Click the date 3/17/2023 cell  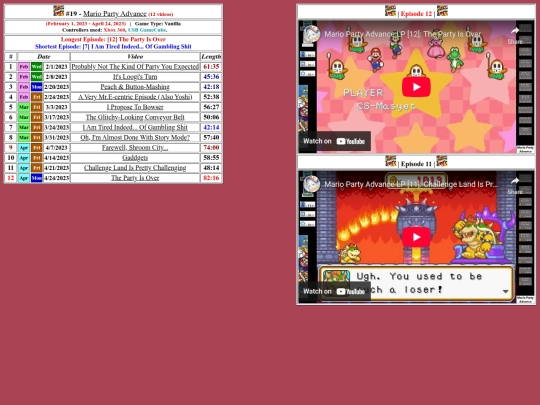point(56,117)
